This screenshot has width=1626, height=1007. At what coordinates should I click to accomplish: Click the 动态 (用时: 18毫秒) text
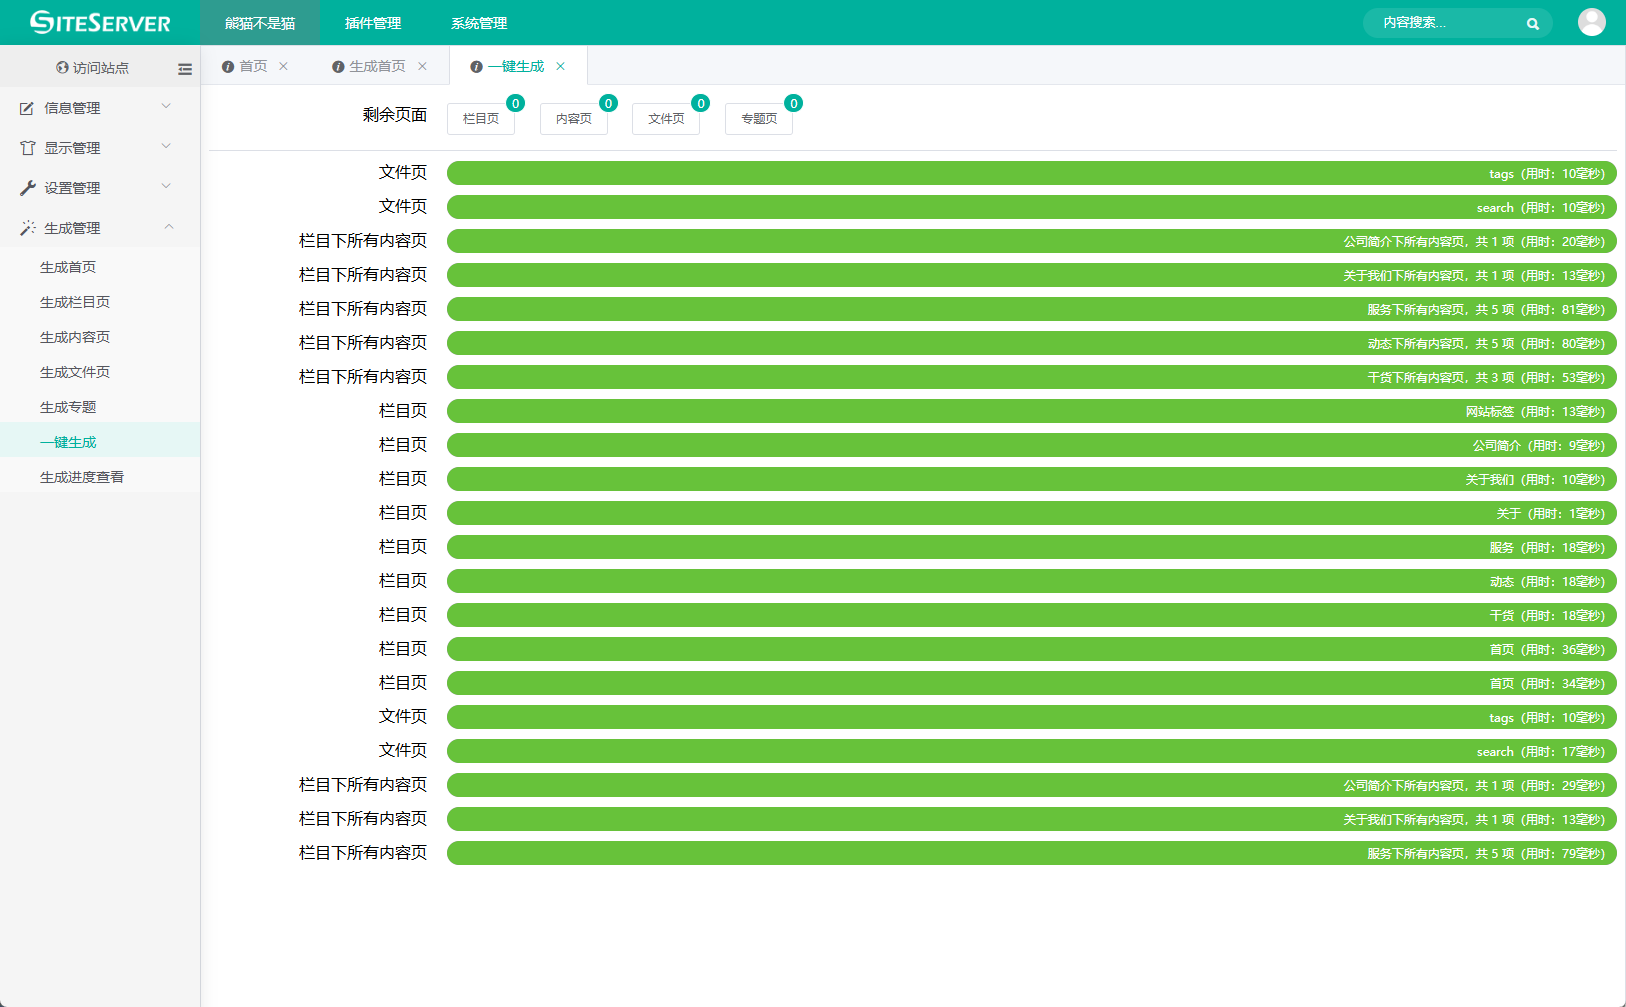click(1547, 581)
